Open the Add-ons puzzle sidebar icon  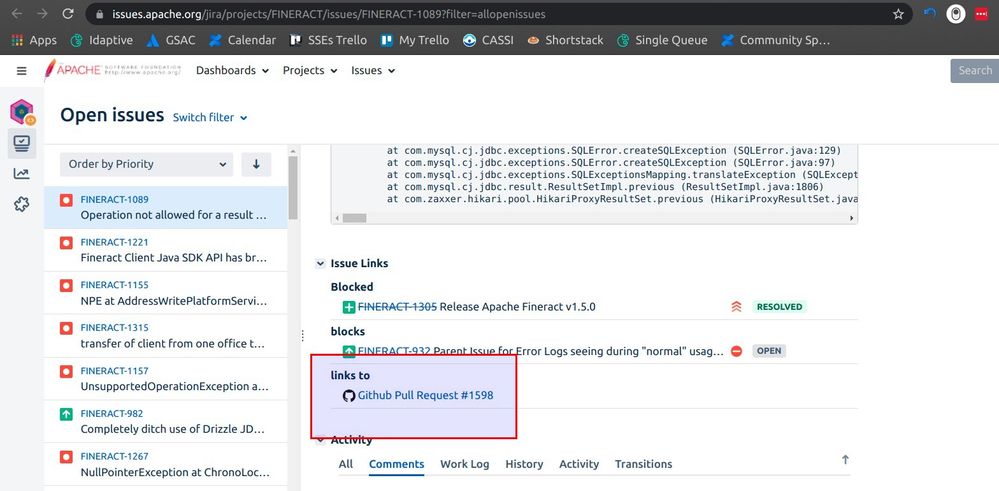[22, 204]
